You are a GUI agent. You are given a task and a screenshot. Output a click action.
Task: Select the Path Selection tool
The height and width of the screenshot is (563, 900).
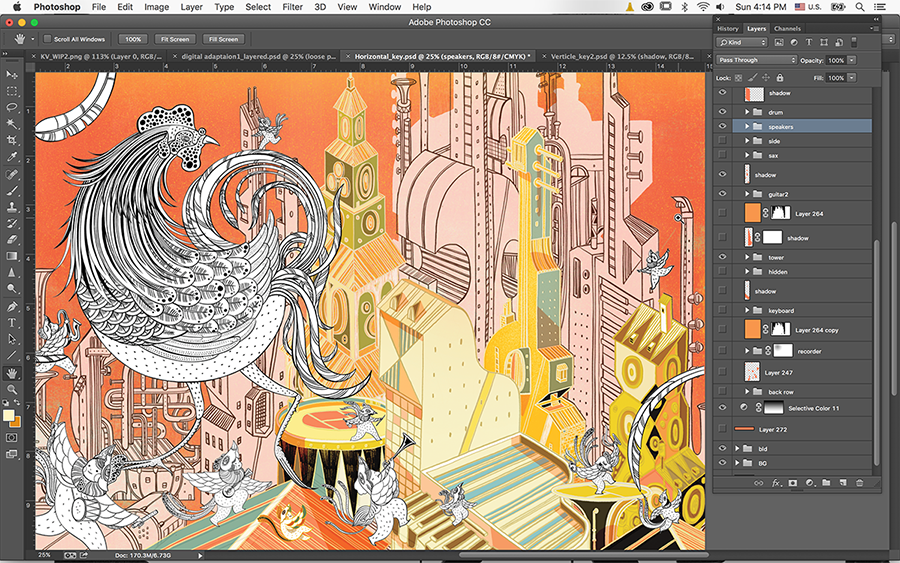11,339
